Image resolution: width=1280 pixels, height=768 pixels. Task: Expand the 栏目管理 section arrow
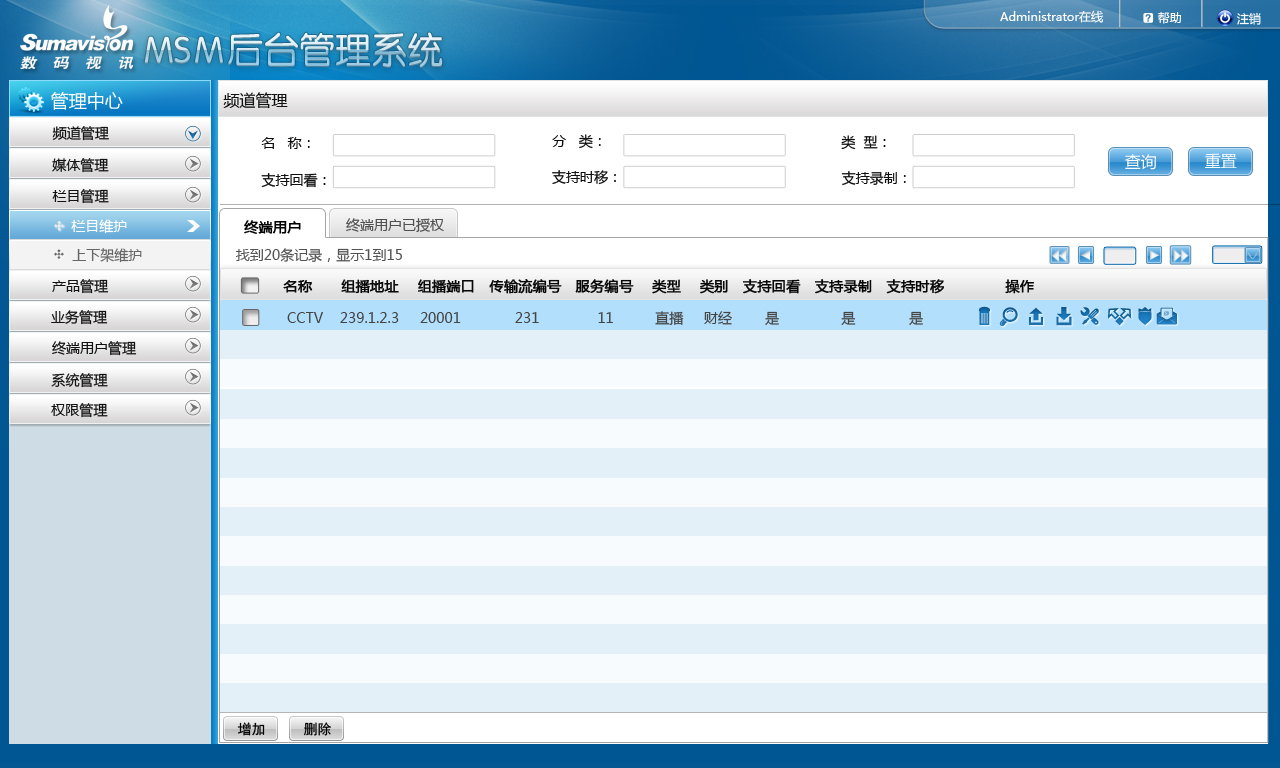[193, 194]
